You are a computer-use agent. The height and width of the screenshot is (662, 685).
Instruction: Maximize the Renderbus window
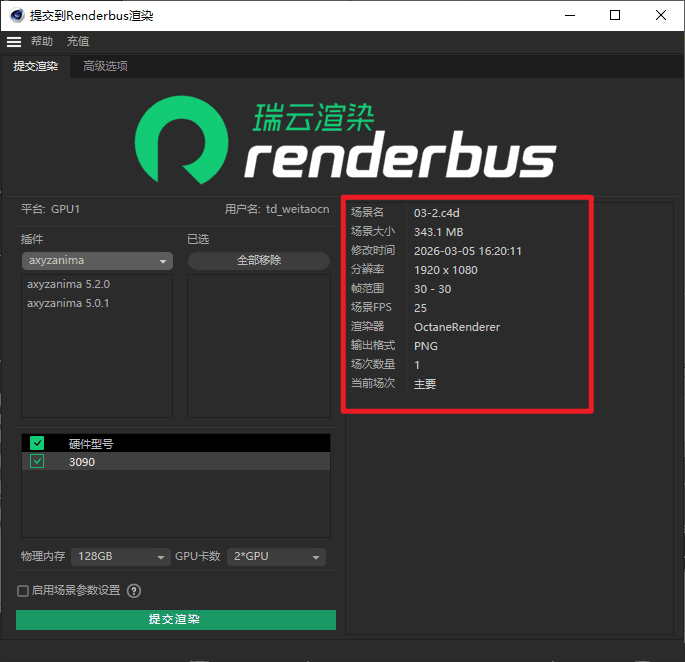615,15
